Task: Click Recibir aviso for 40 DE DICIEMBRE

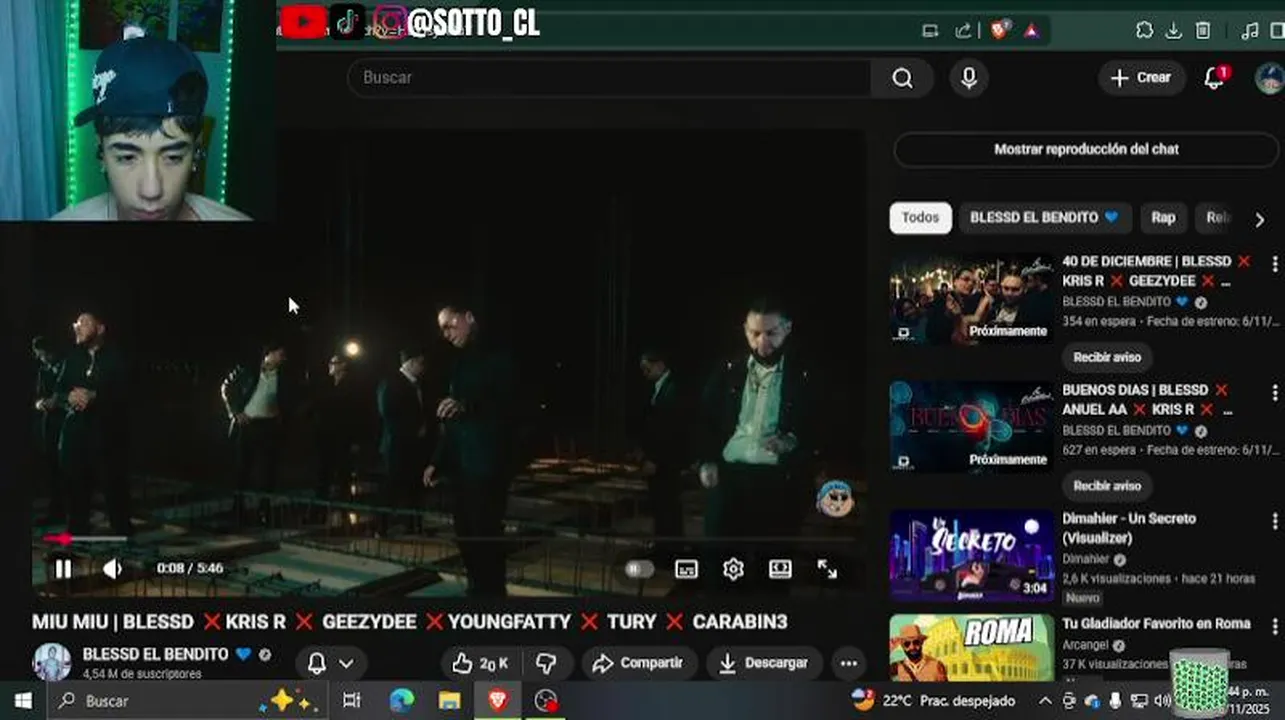Action: [1107, 357]
